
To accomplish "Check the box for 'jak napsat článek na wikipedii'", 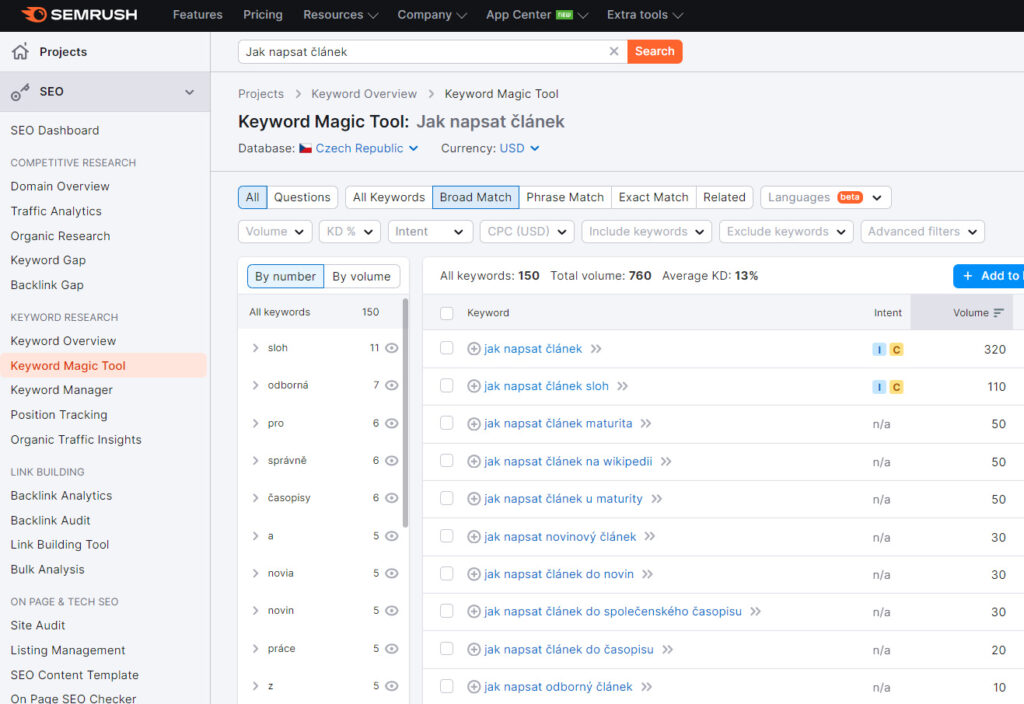I will click(447, 461).
